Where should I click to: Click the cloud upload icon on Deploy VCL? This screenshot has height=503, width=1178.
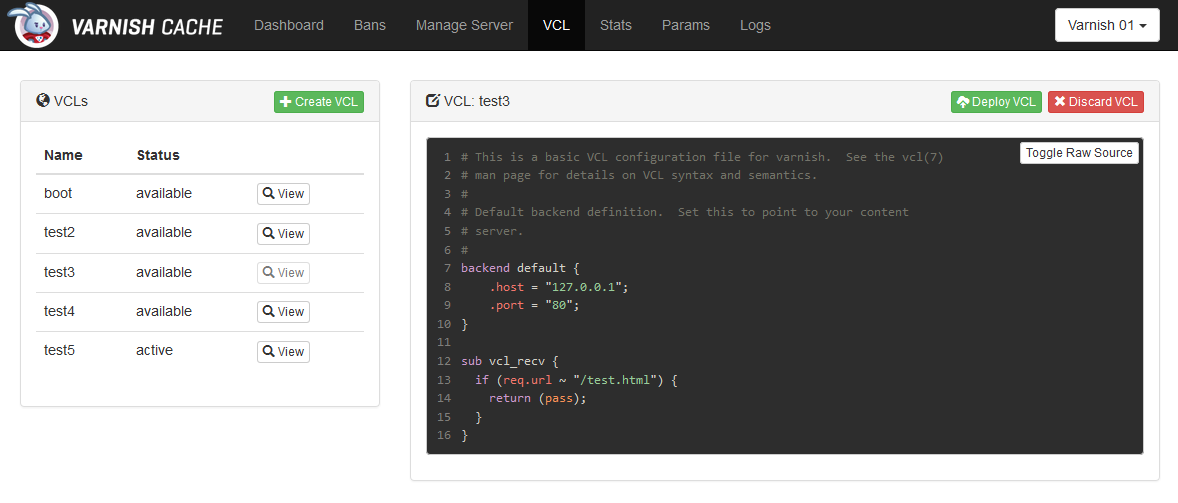963,101
